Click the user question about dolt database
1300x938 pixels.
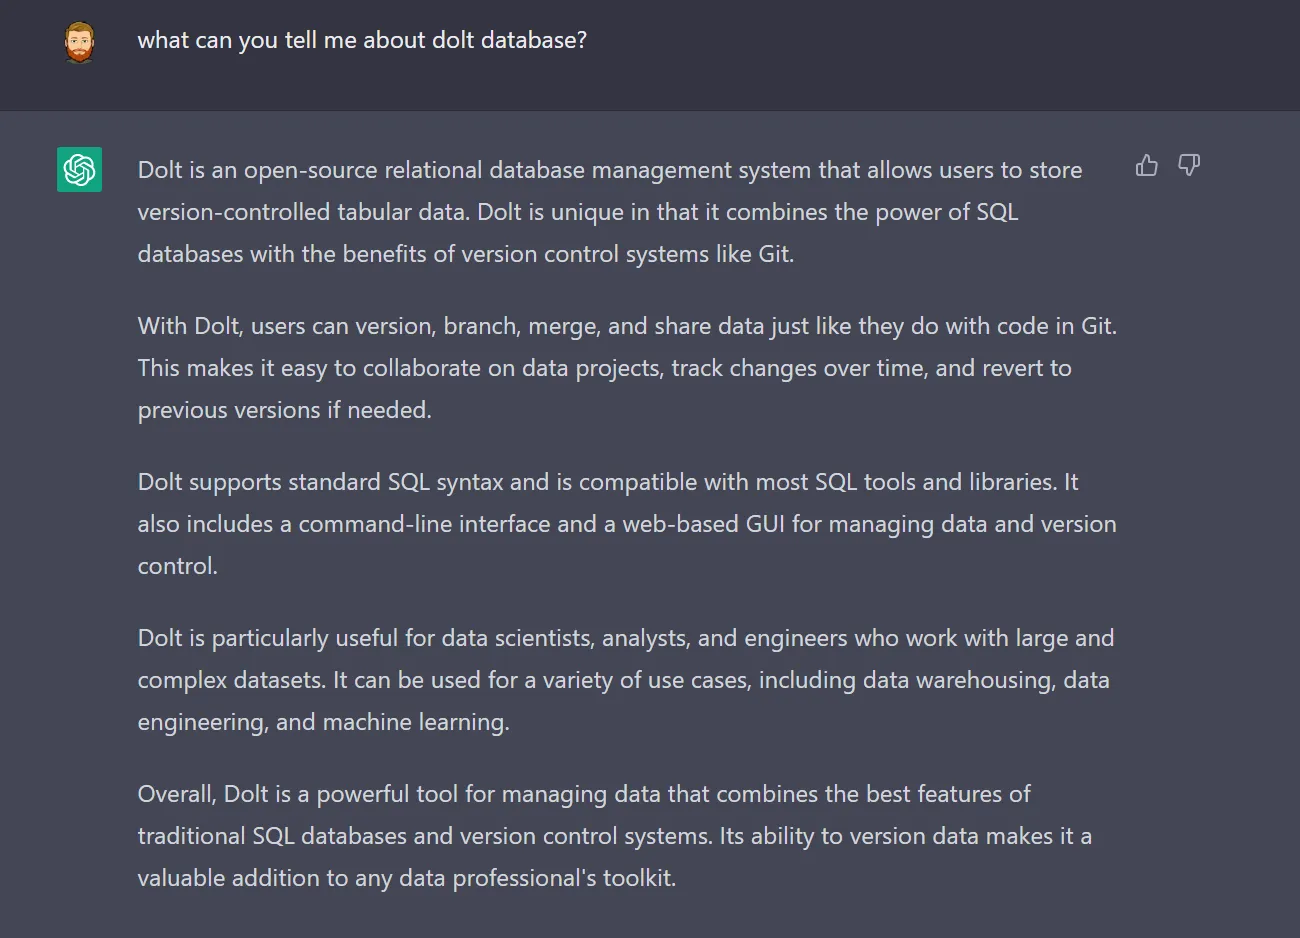point(362,40)
